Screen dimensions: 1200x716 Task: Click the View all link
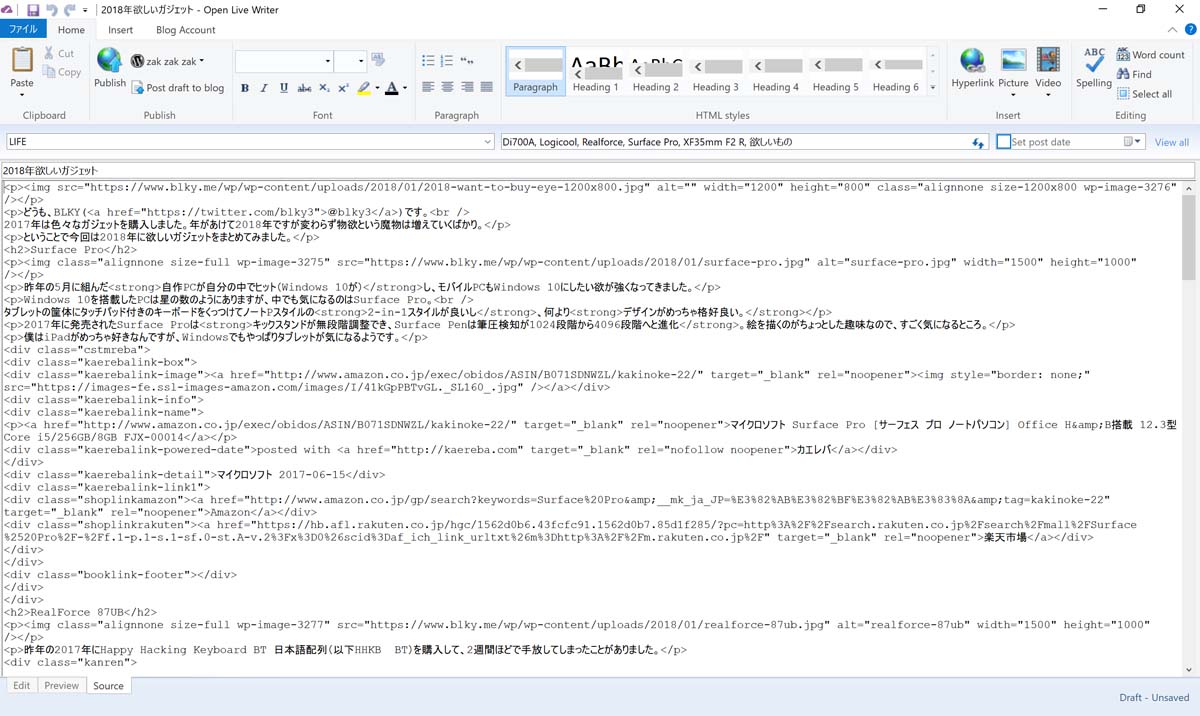[1172, 142]
